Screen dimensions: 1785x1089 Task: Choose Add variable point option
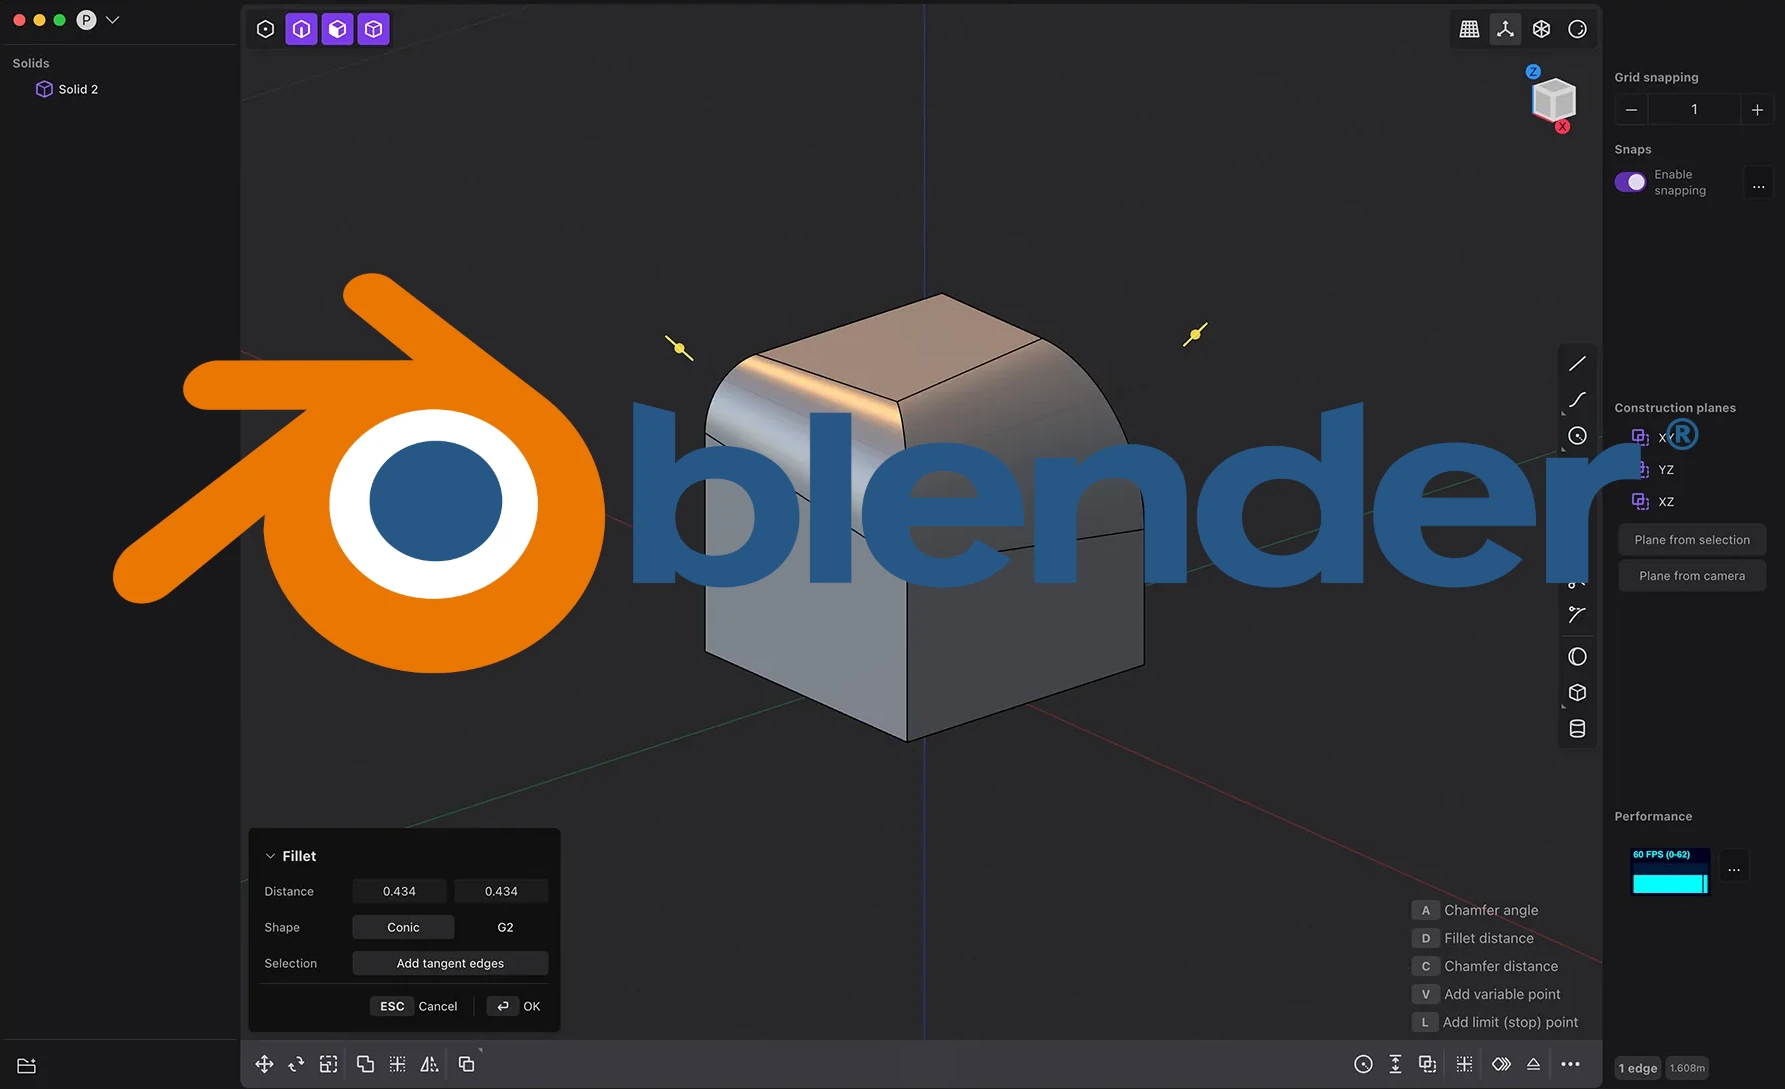point(1486,994)
